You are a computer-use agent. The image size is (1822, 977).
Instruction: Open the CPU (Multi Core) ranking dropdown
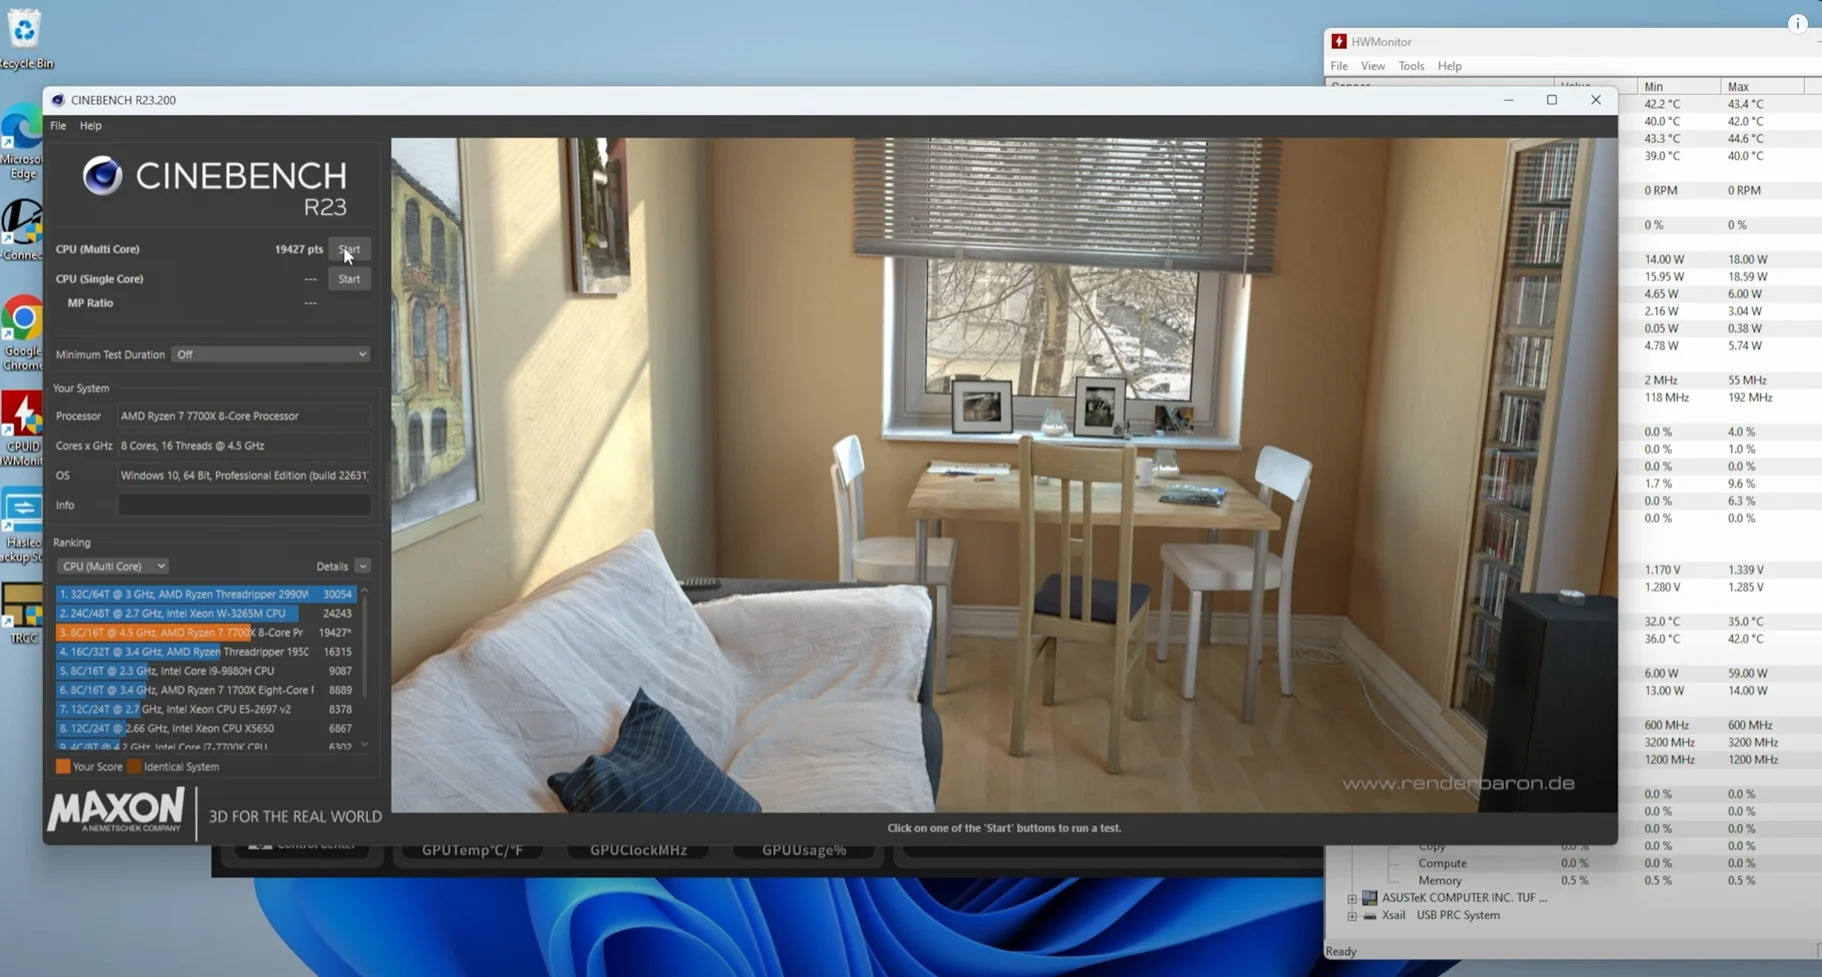point(112,566)
